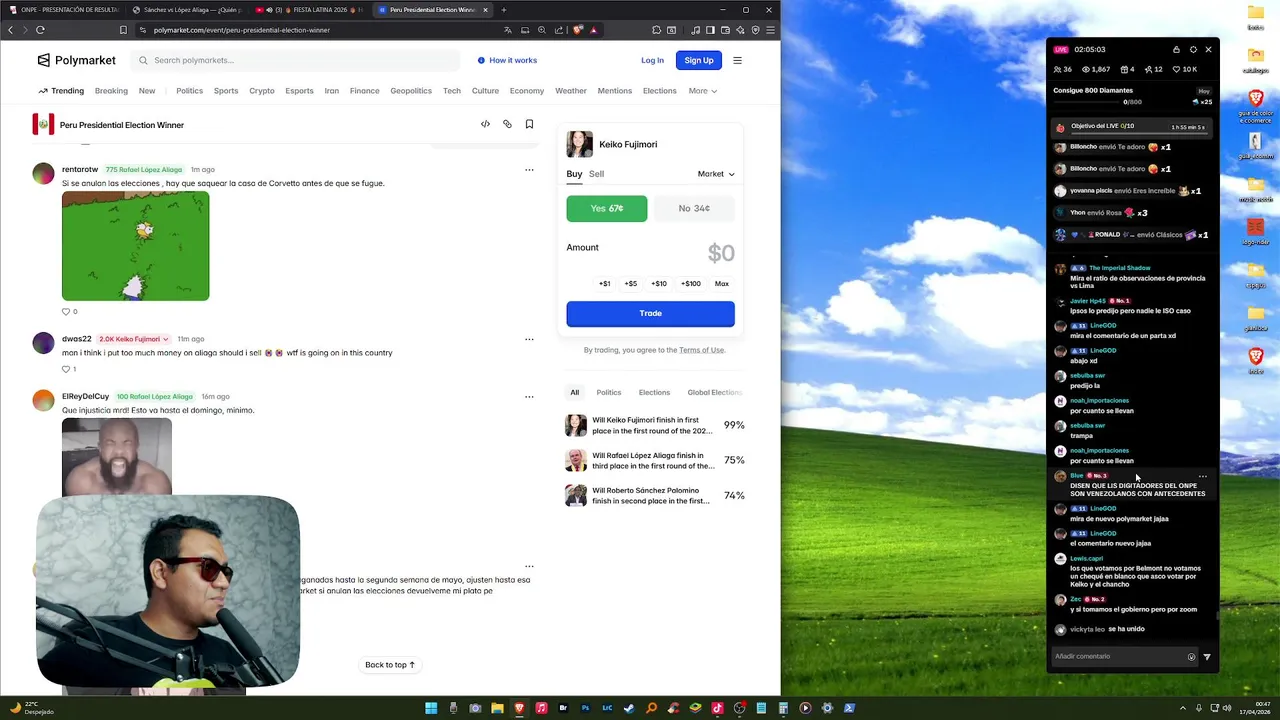This screenshot has height=720, width=1280.
Task: Select the Elections filter in related markets
Action: coord(654,392)
